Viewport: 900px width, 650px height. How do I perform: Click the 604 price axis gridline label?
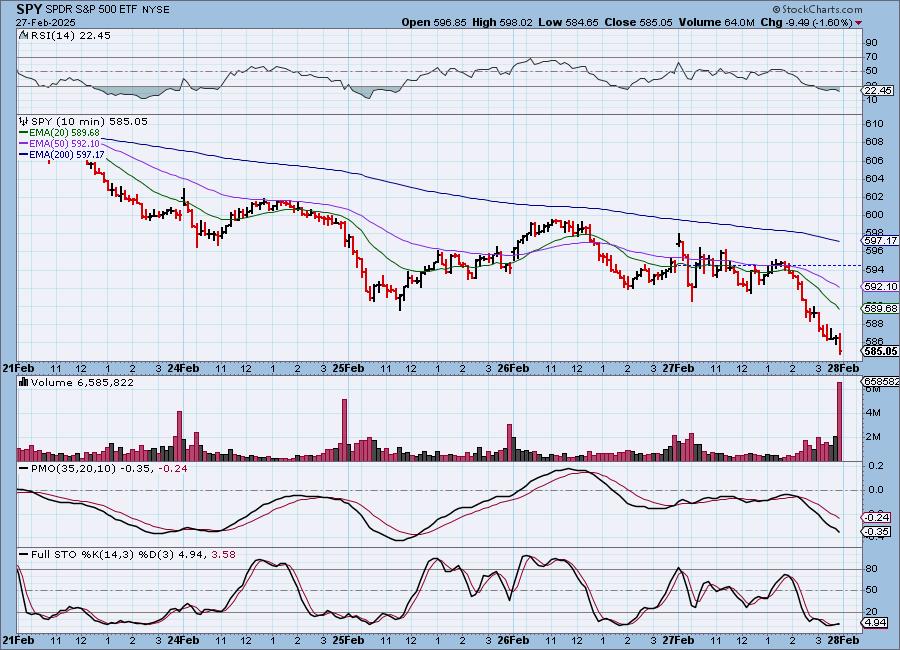coord(874,179)
